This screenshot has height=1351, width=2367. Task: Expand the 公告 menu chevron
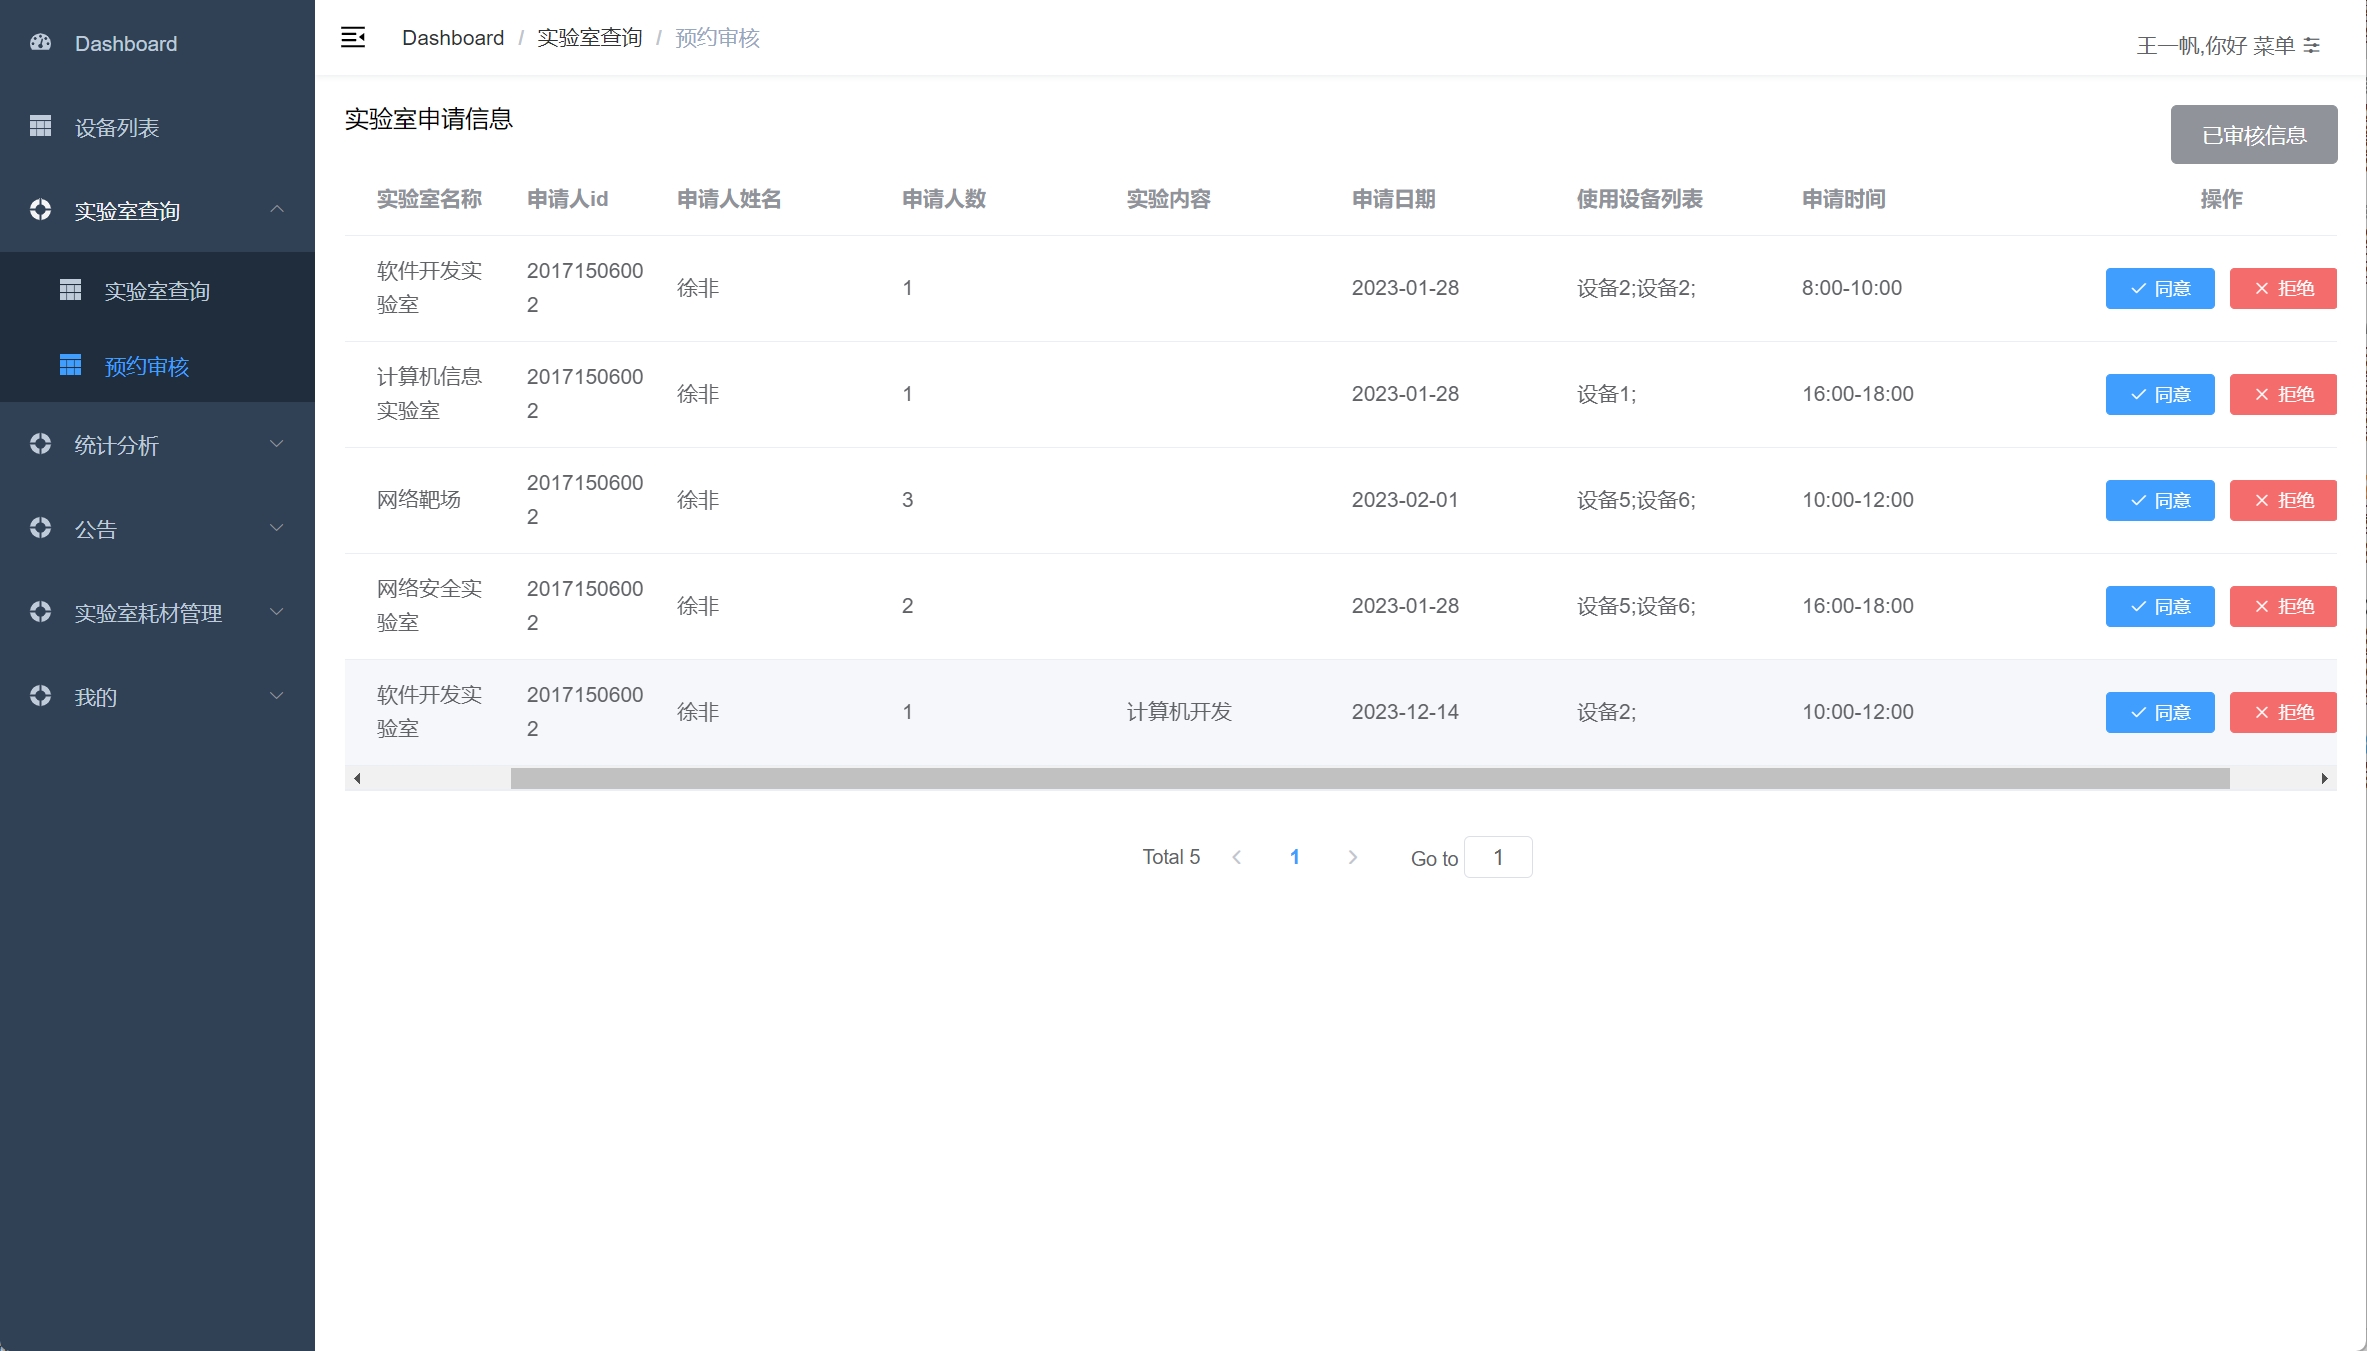(277, 528)
